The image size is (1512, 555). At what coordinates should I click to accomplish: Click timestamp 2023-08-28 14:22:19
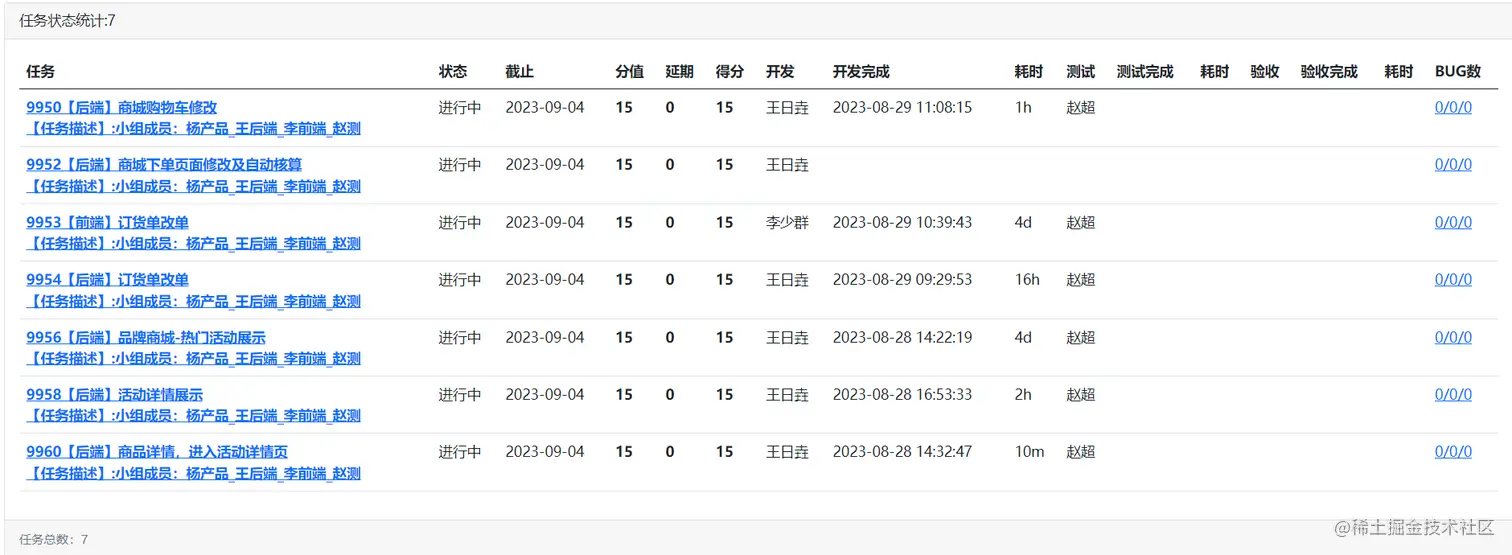pyautogui.click(x=902, y=337)
